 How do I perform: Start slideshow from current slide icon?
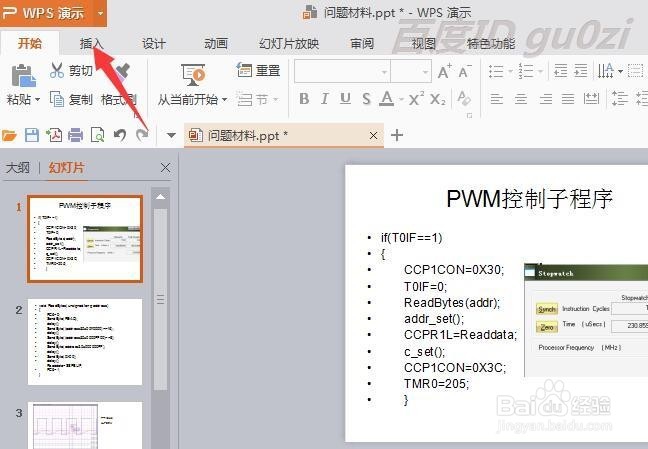(193, 75)
